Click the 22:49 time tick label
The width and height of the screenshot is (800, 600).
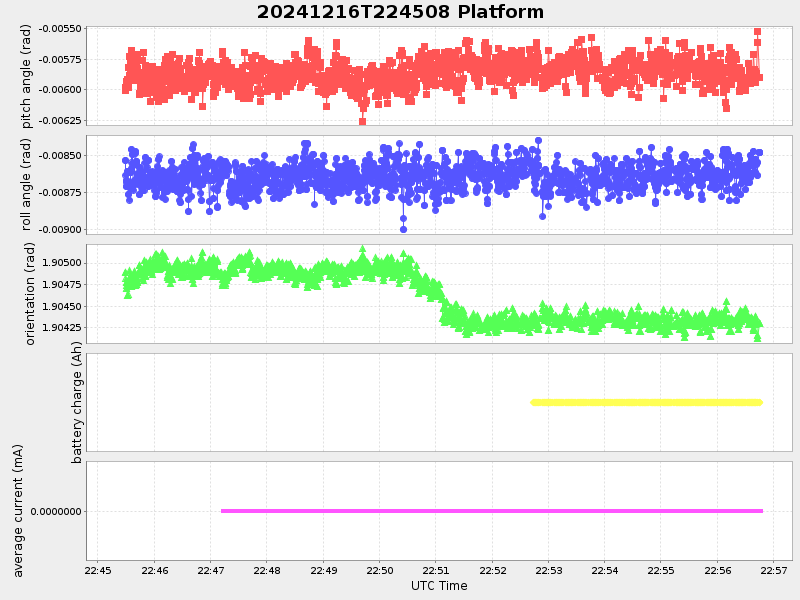[x=323, y=570]
